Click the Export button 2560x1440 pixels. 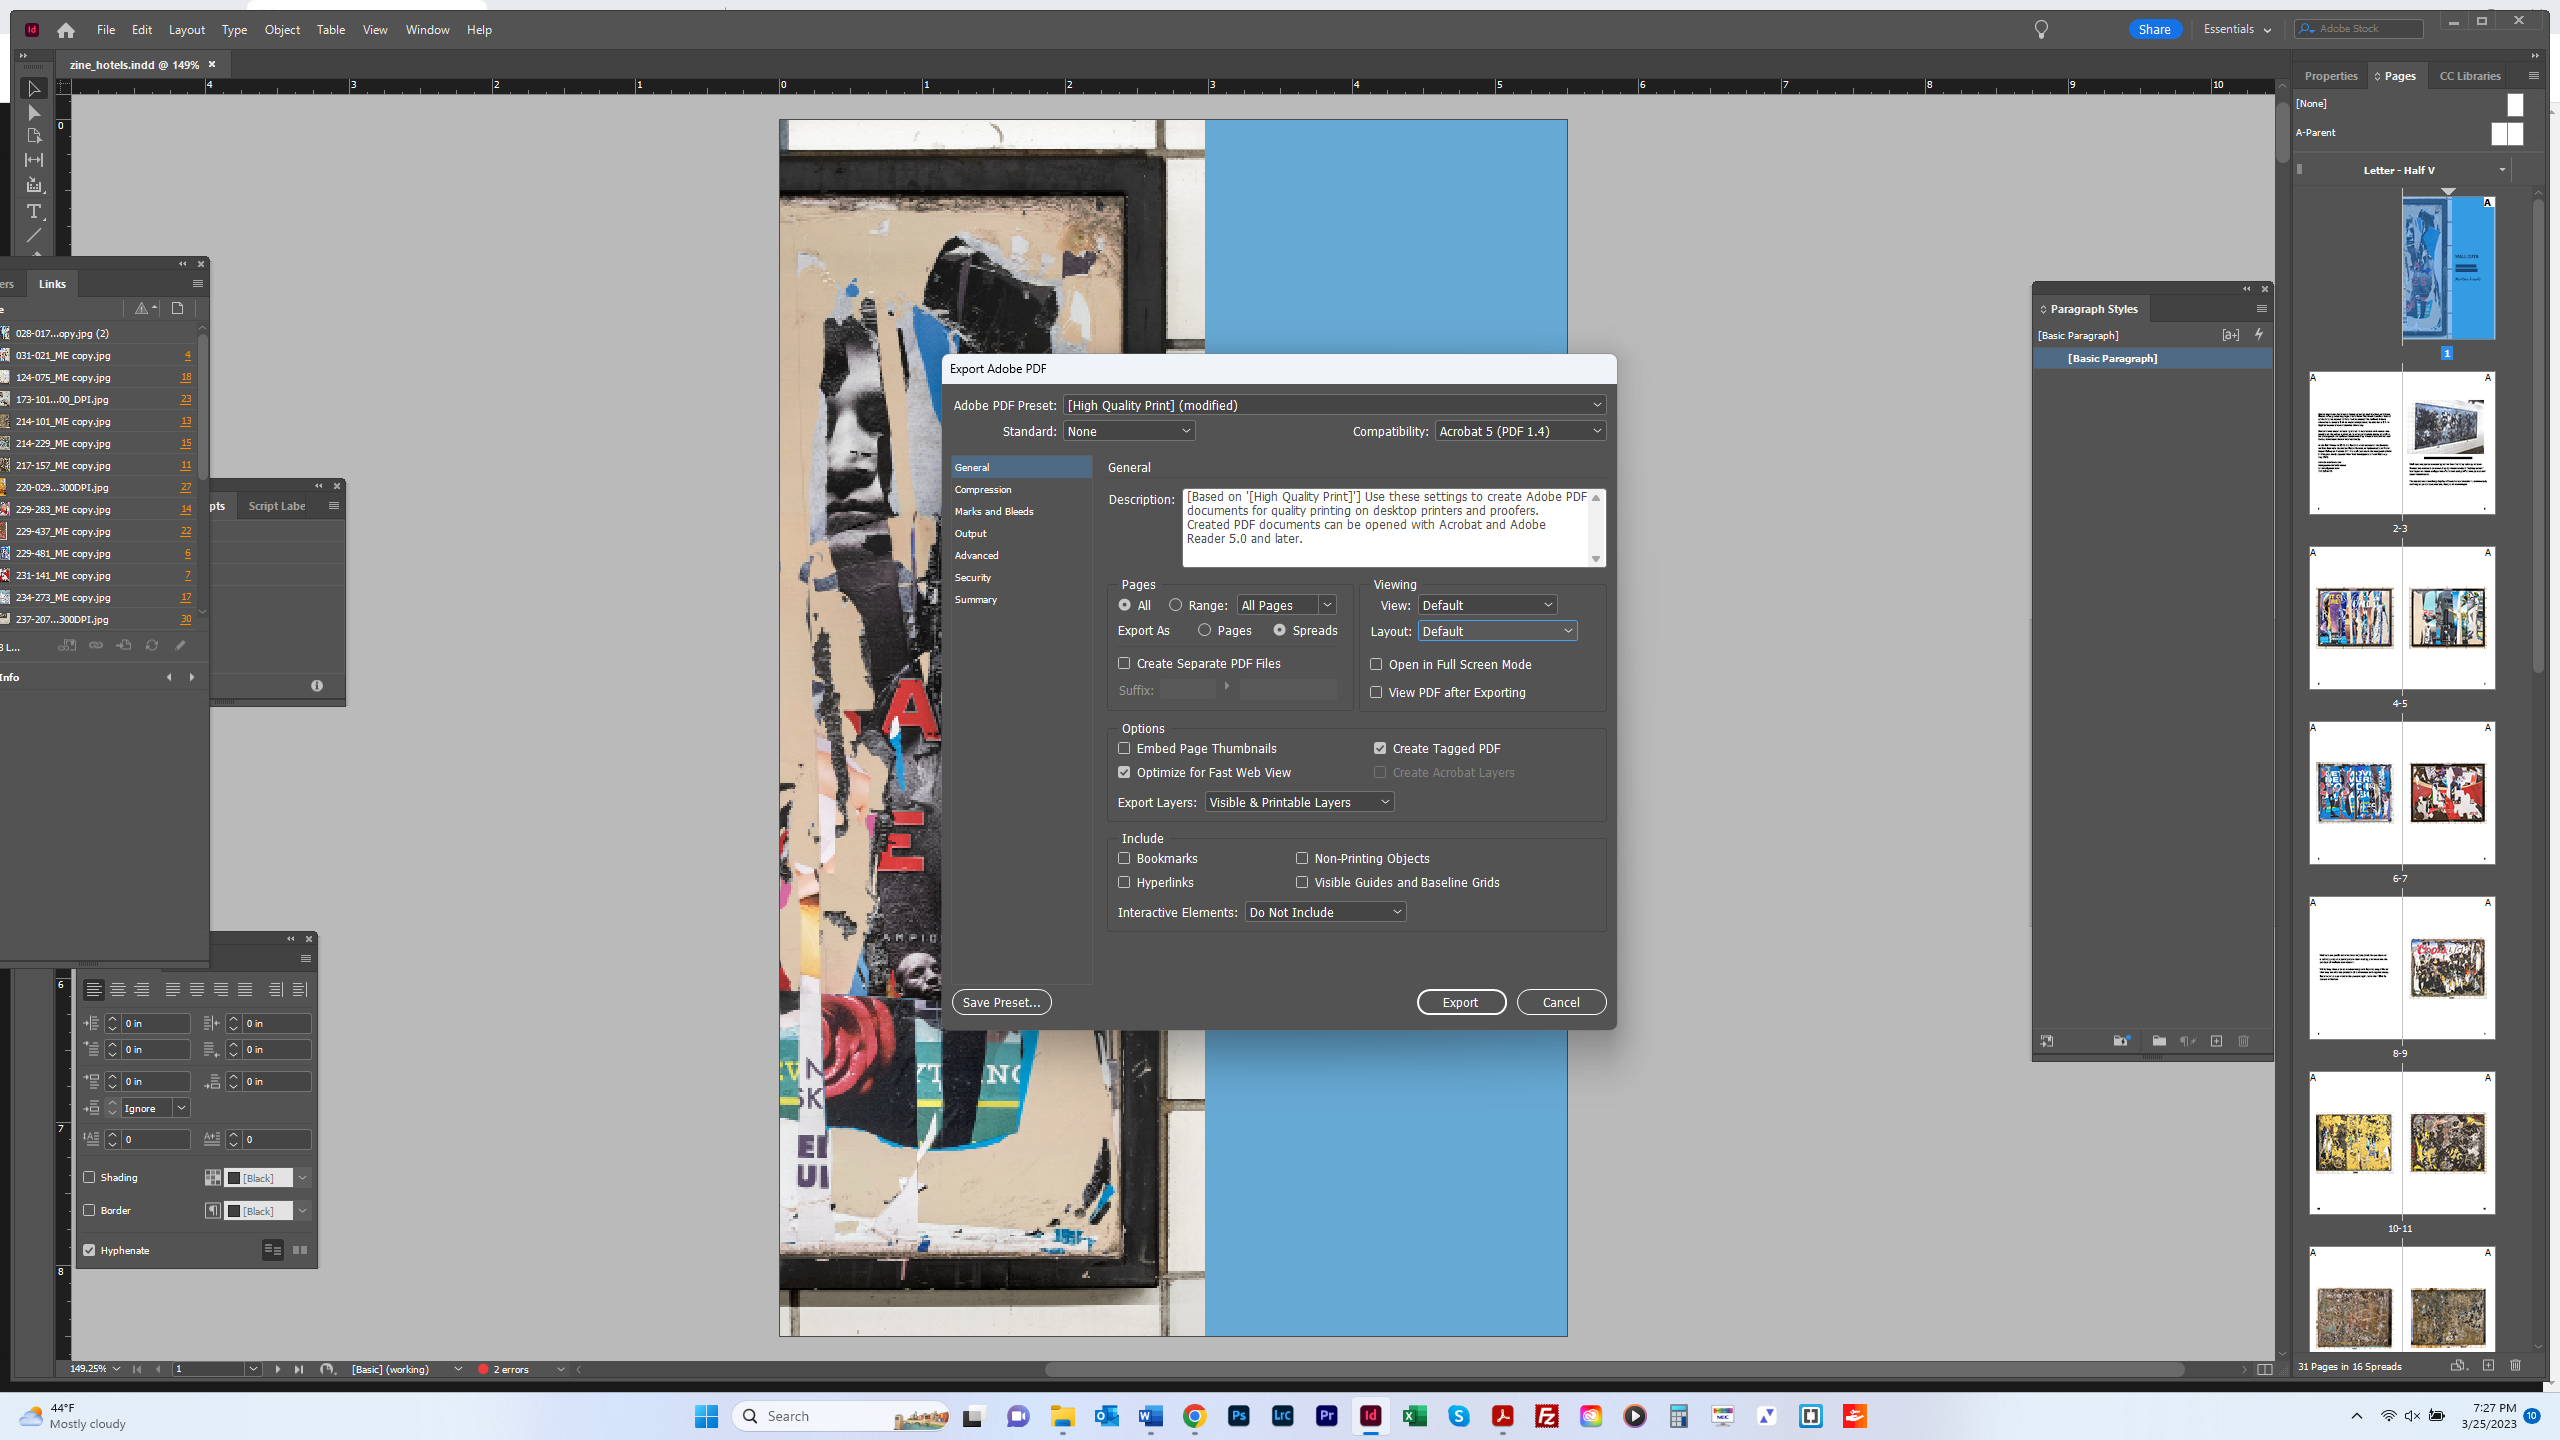coord(1461,1000)
